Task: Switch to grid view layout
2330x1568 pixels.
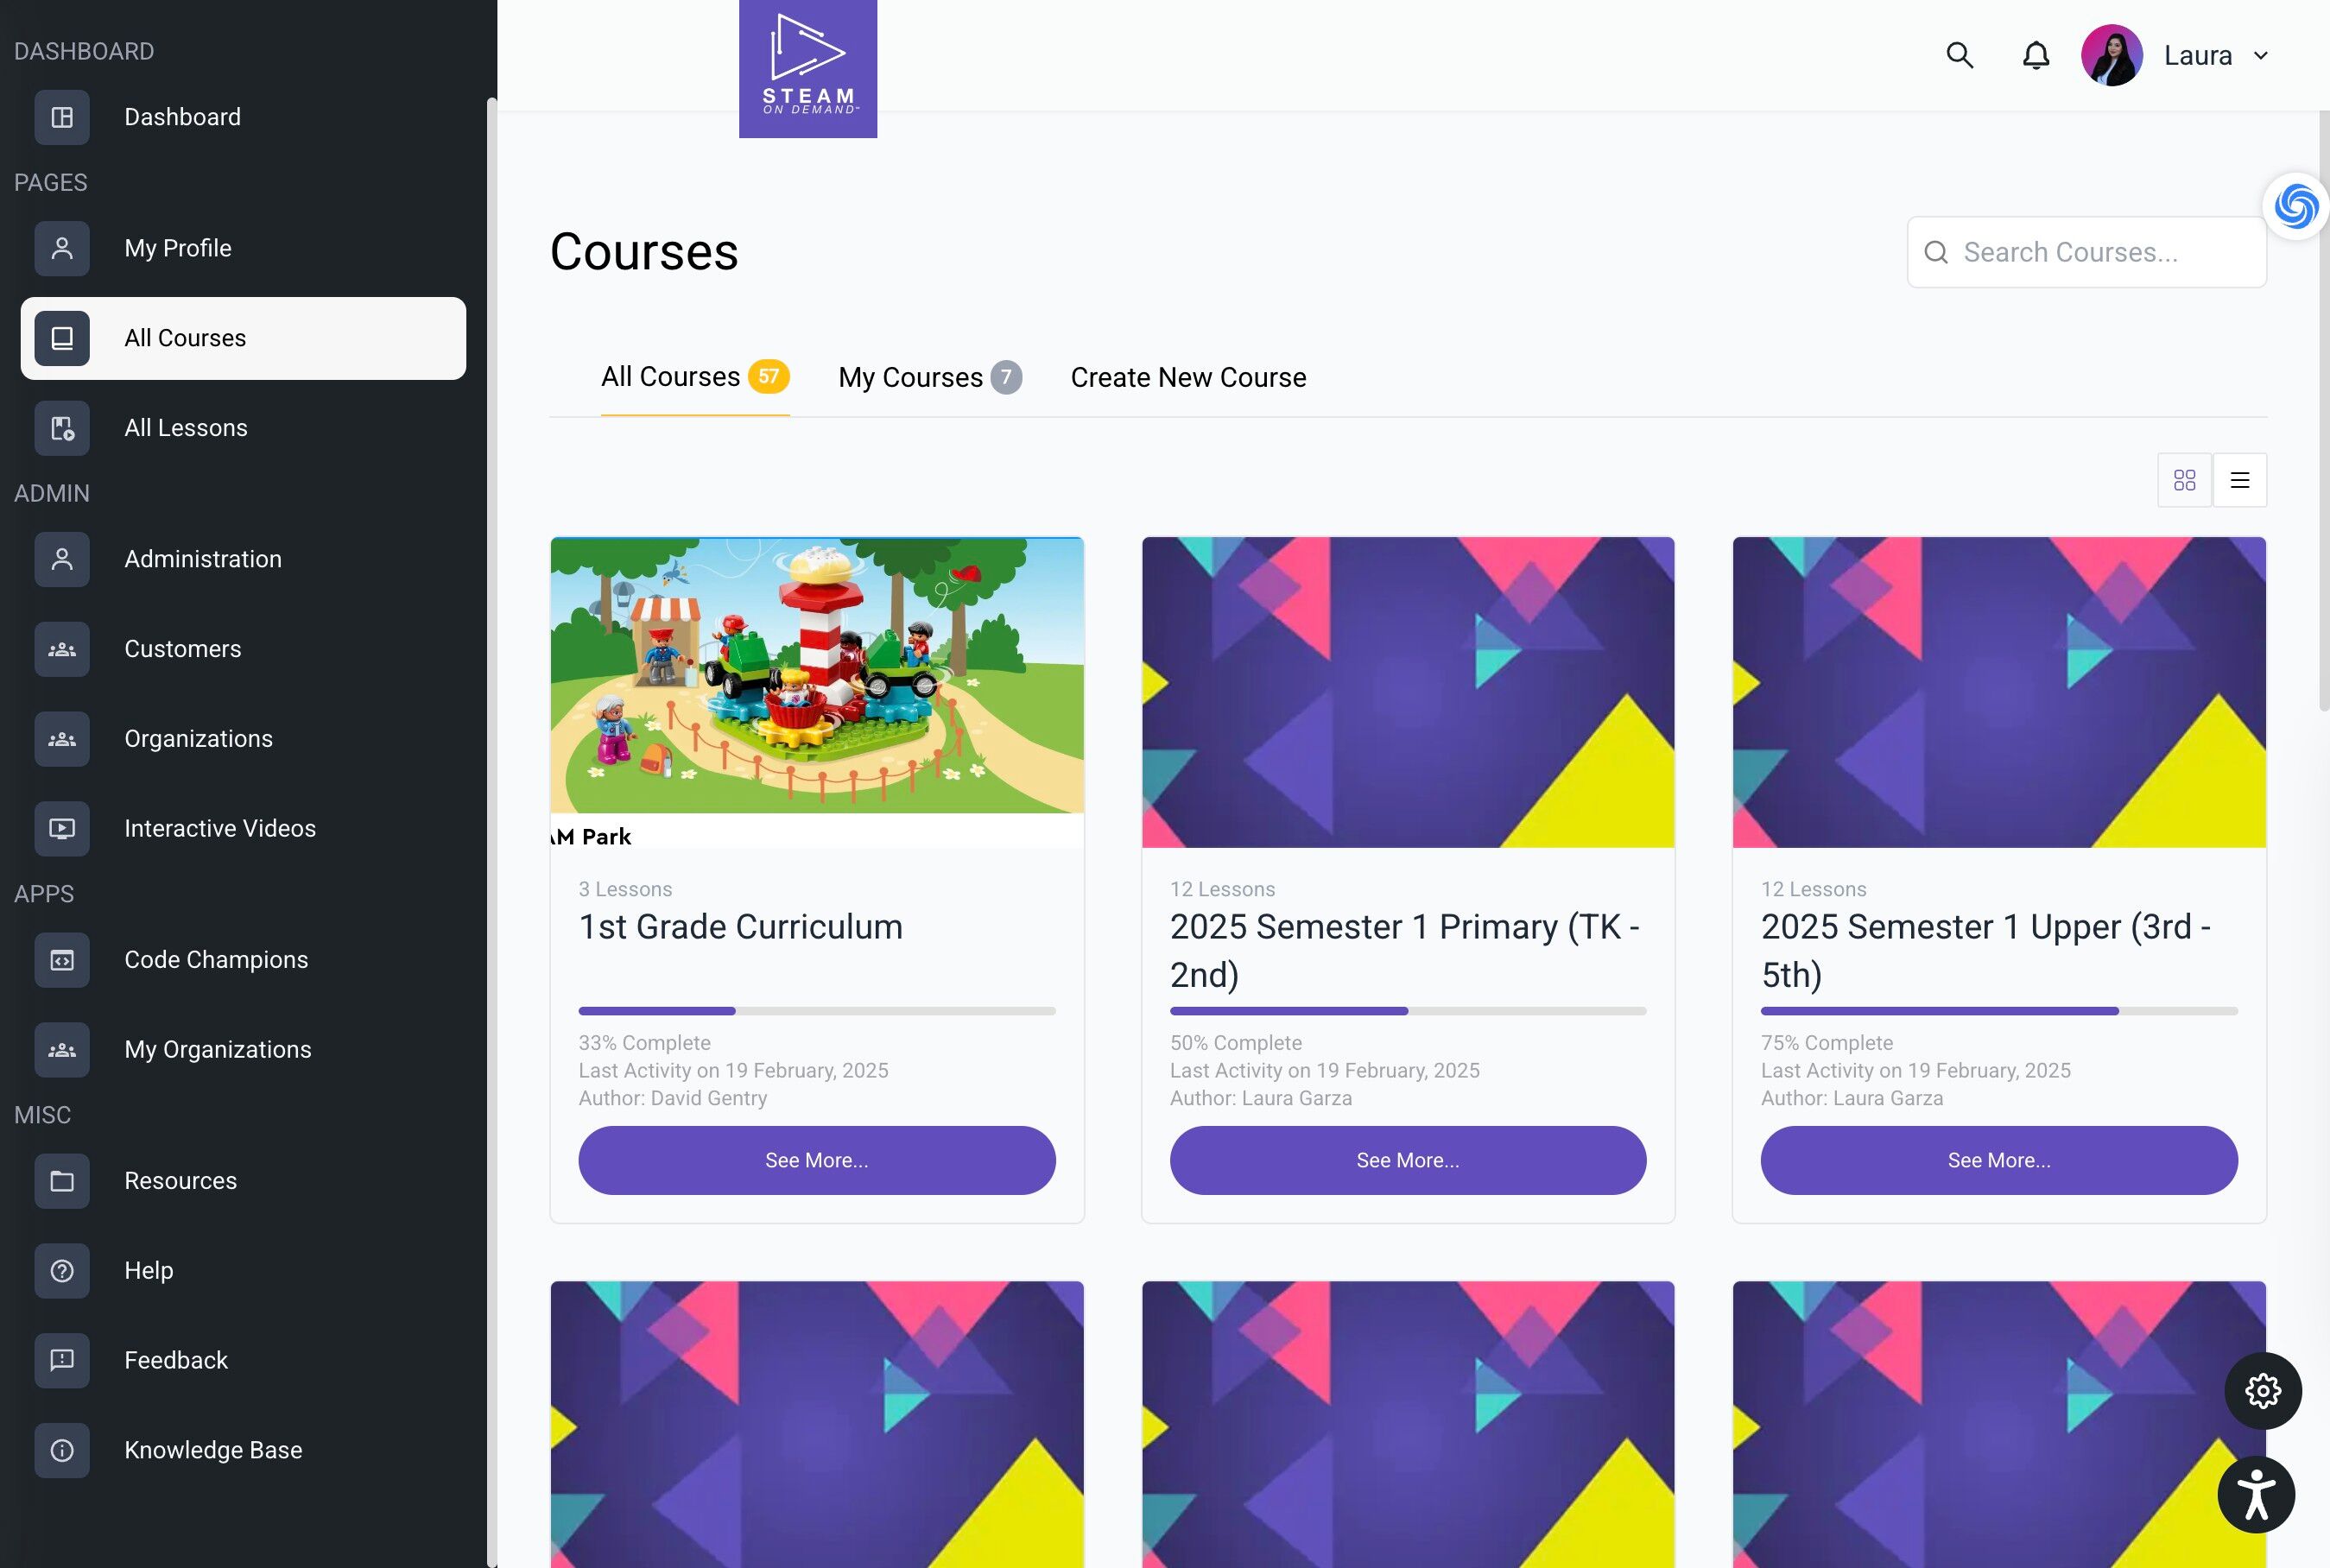Action: coord(2184,480)
